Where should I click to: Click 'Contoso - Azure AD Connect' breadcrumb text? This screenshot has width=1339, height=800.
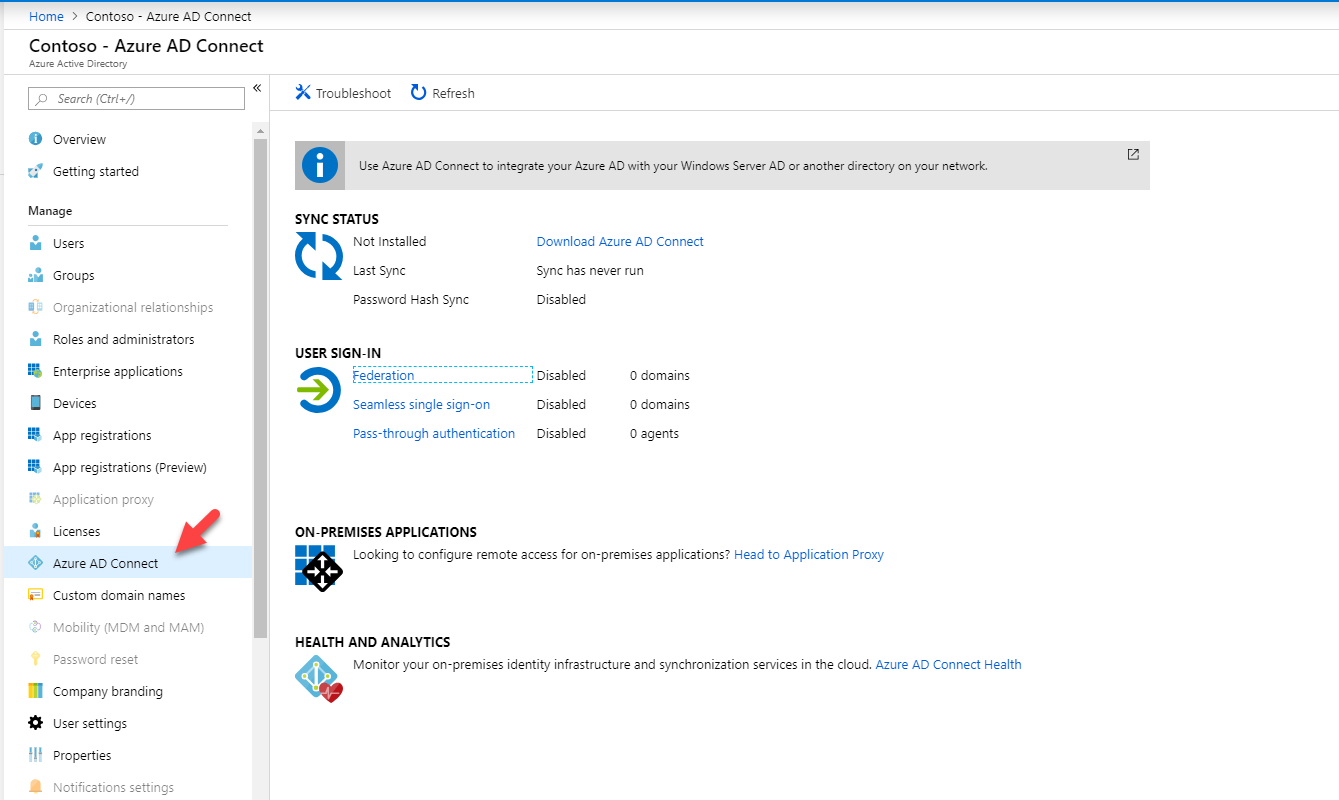pos(169,16)
